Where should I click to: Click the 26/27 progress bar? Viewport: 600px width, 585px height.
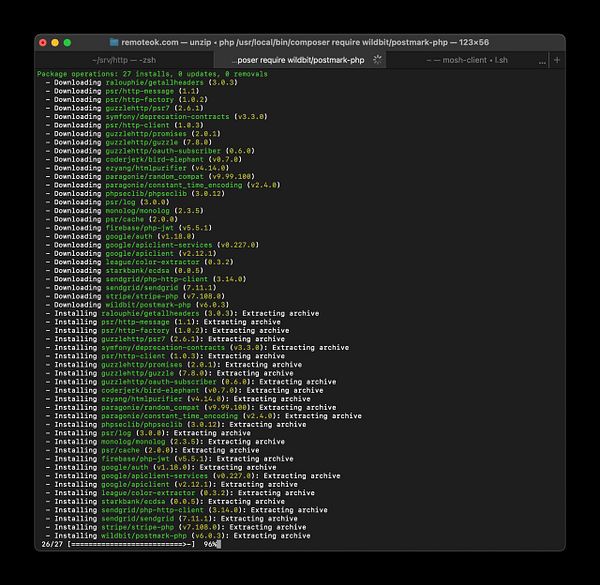click(131, 544)
